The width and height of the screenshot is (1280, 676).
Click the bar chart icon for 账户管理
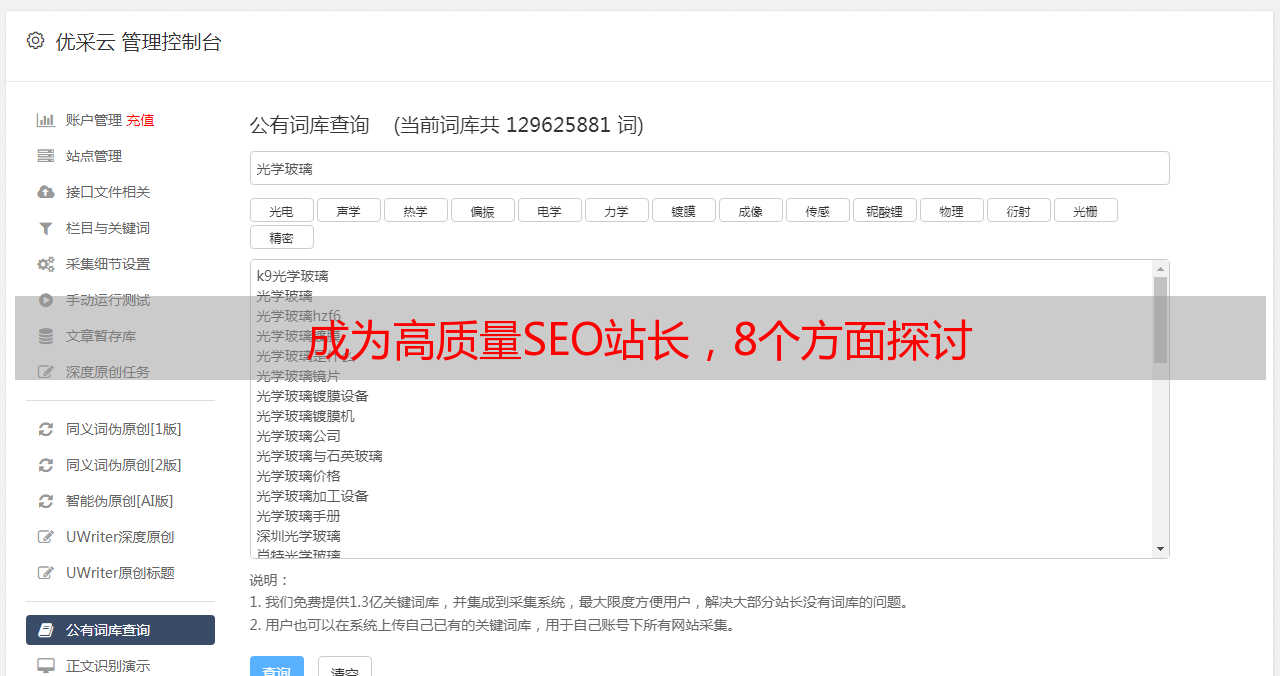46,120
